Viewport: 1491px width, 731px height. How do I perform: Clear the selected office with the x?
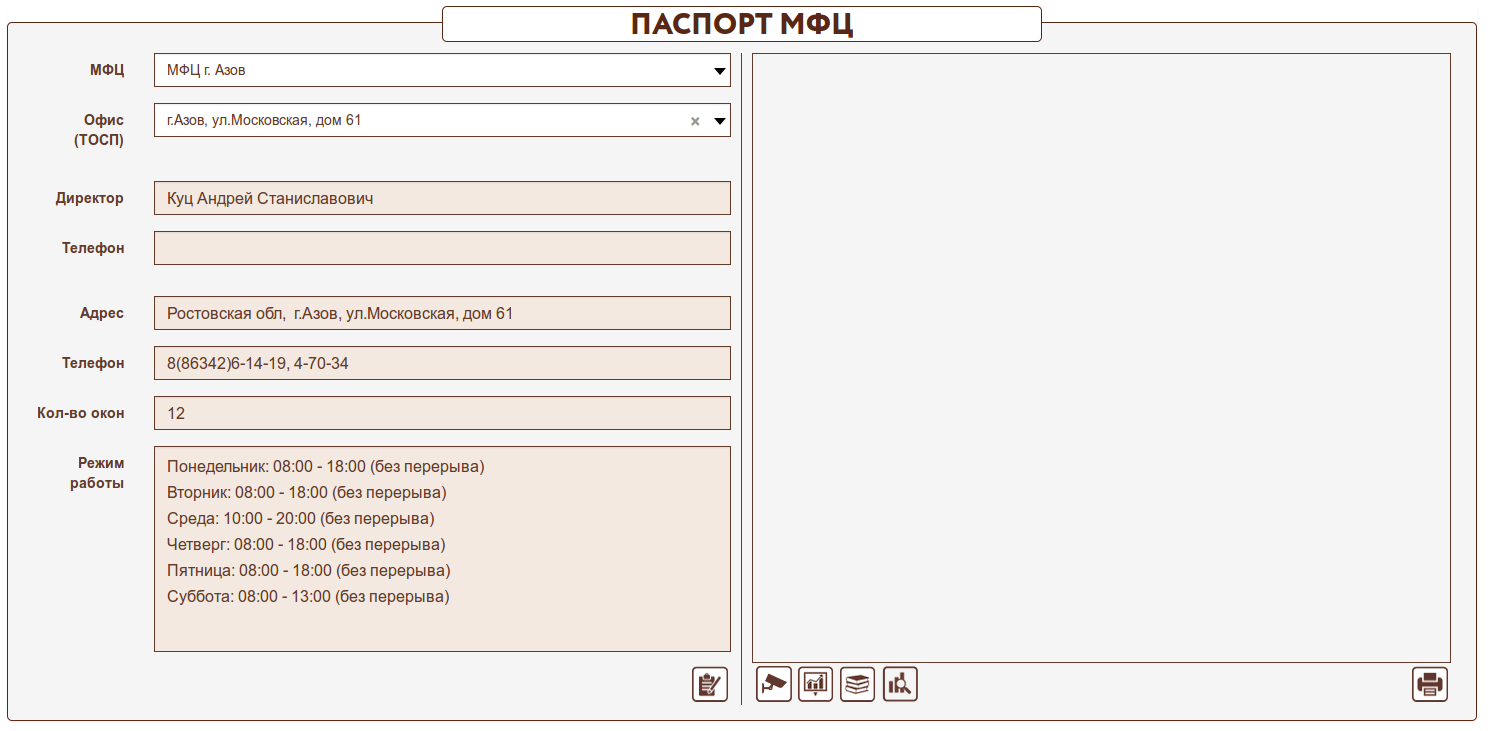click(695, 121)
